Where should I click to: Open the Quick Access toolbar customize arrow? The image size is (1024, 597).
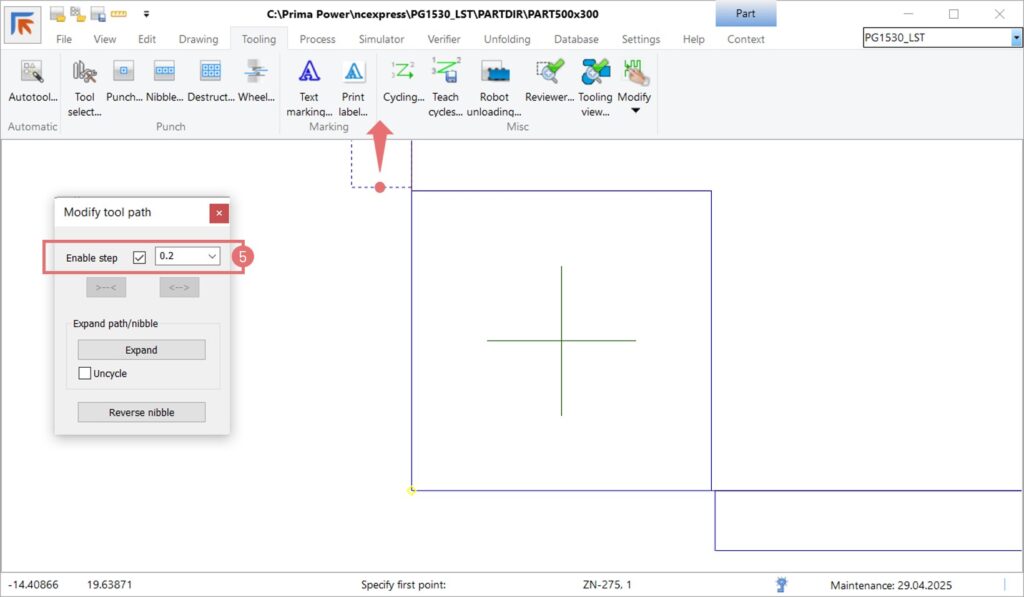[147, 14]
